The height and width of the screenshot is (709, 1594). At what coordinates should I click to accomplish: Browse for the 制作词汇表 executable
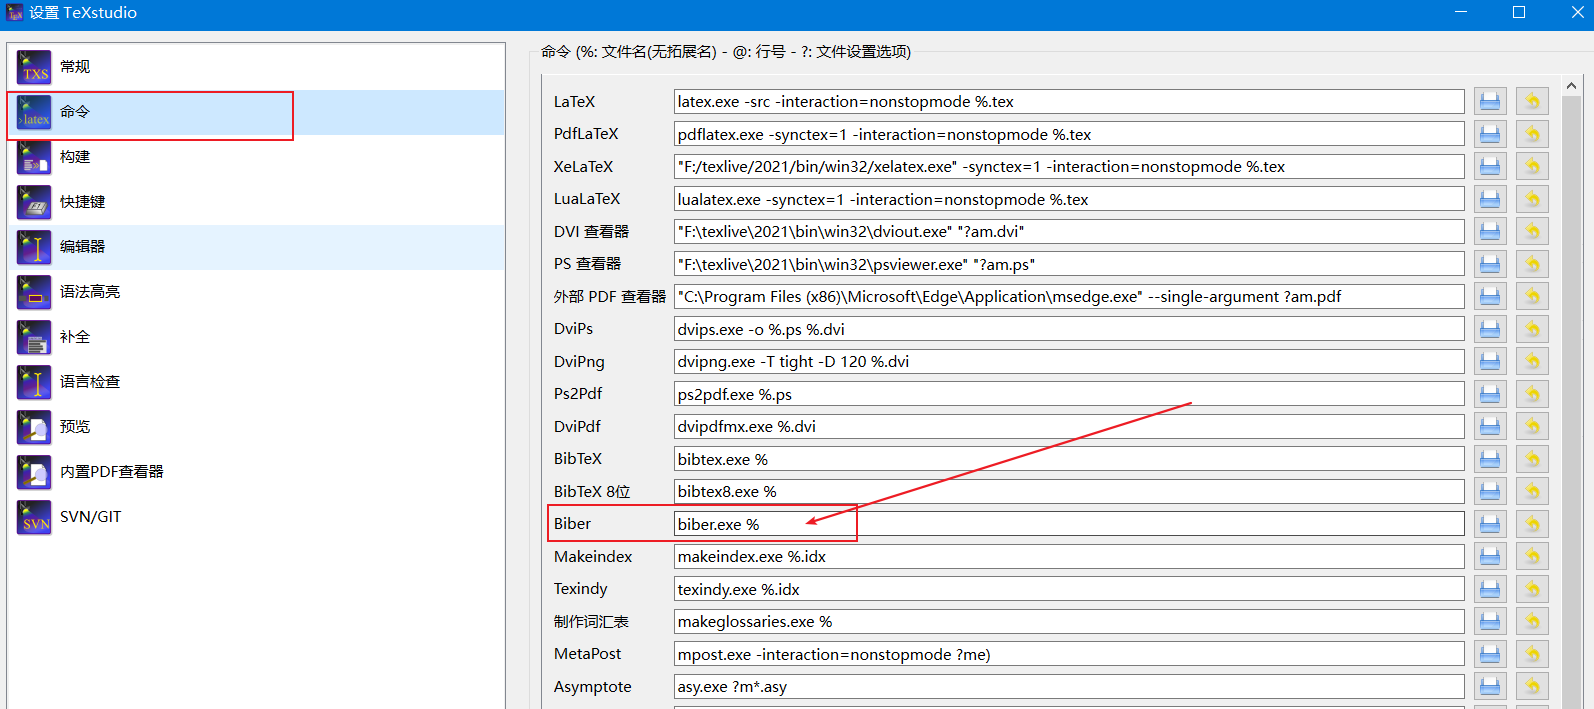pos(1490,621)
